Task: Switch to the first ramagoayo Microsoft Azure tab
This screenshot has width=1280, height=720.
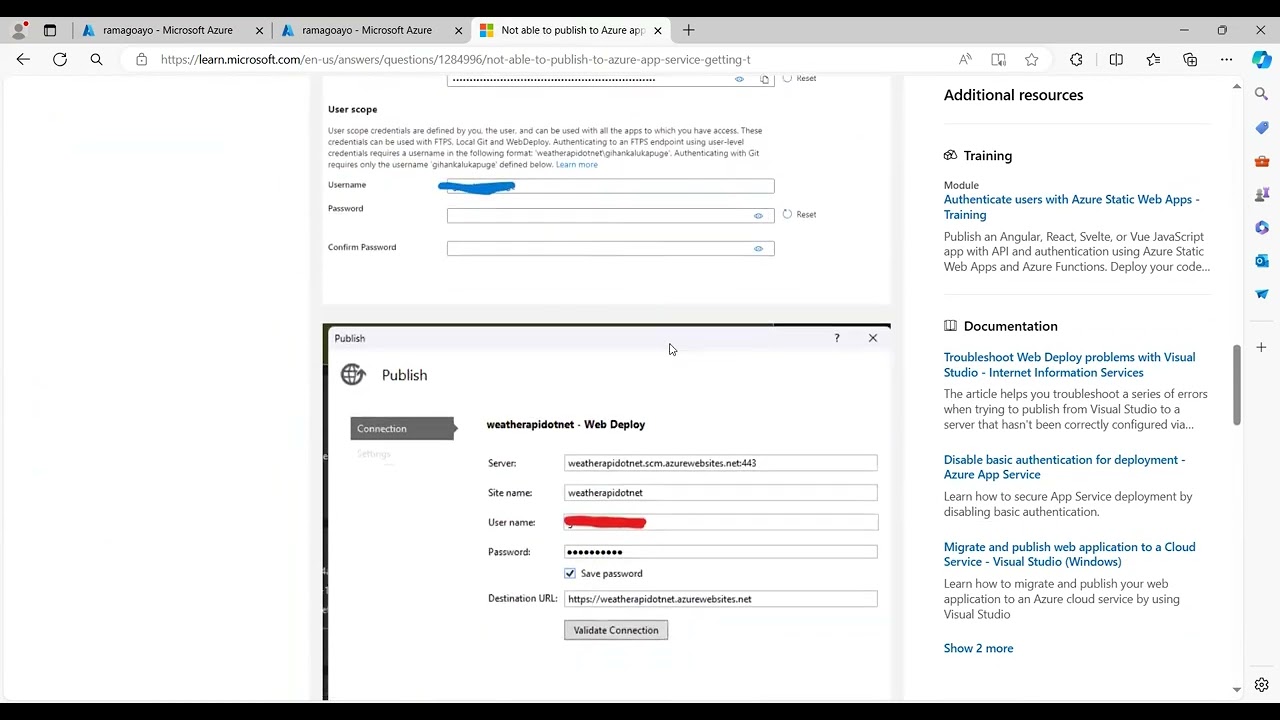Action: [x=167, y=30]
